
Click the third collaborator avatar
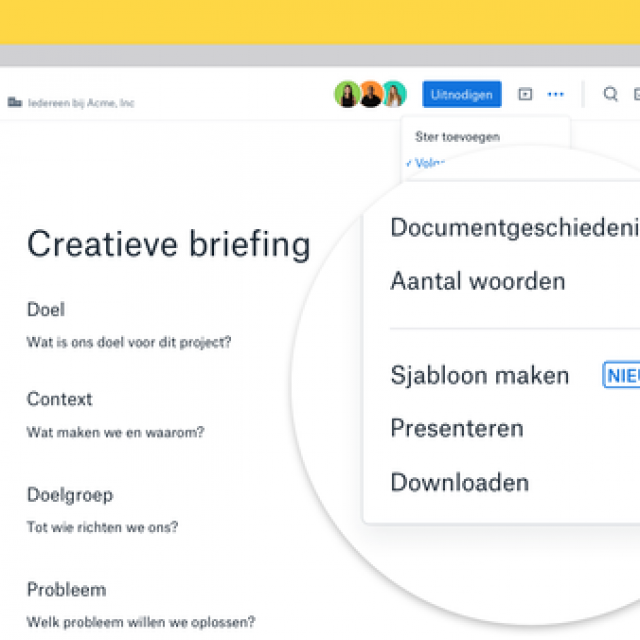[x=394, y=95]
